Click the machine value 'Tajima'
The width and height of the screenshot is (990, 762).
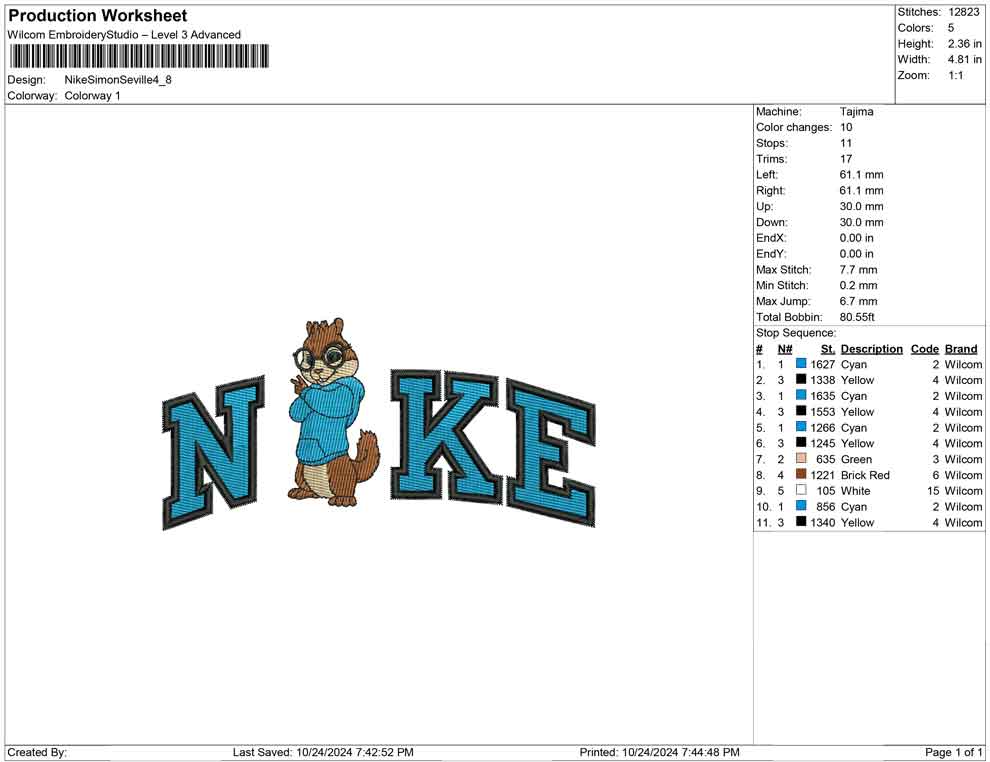point(856,112)
